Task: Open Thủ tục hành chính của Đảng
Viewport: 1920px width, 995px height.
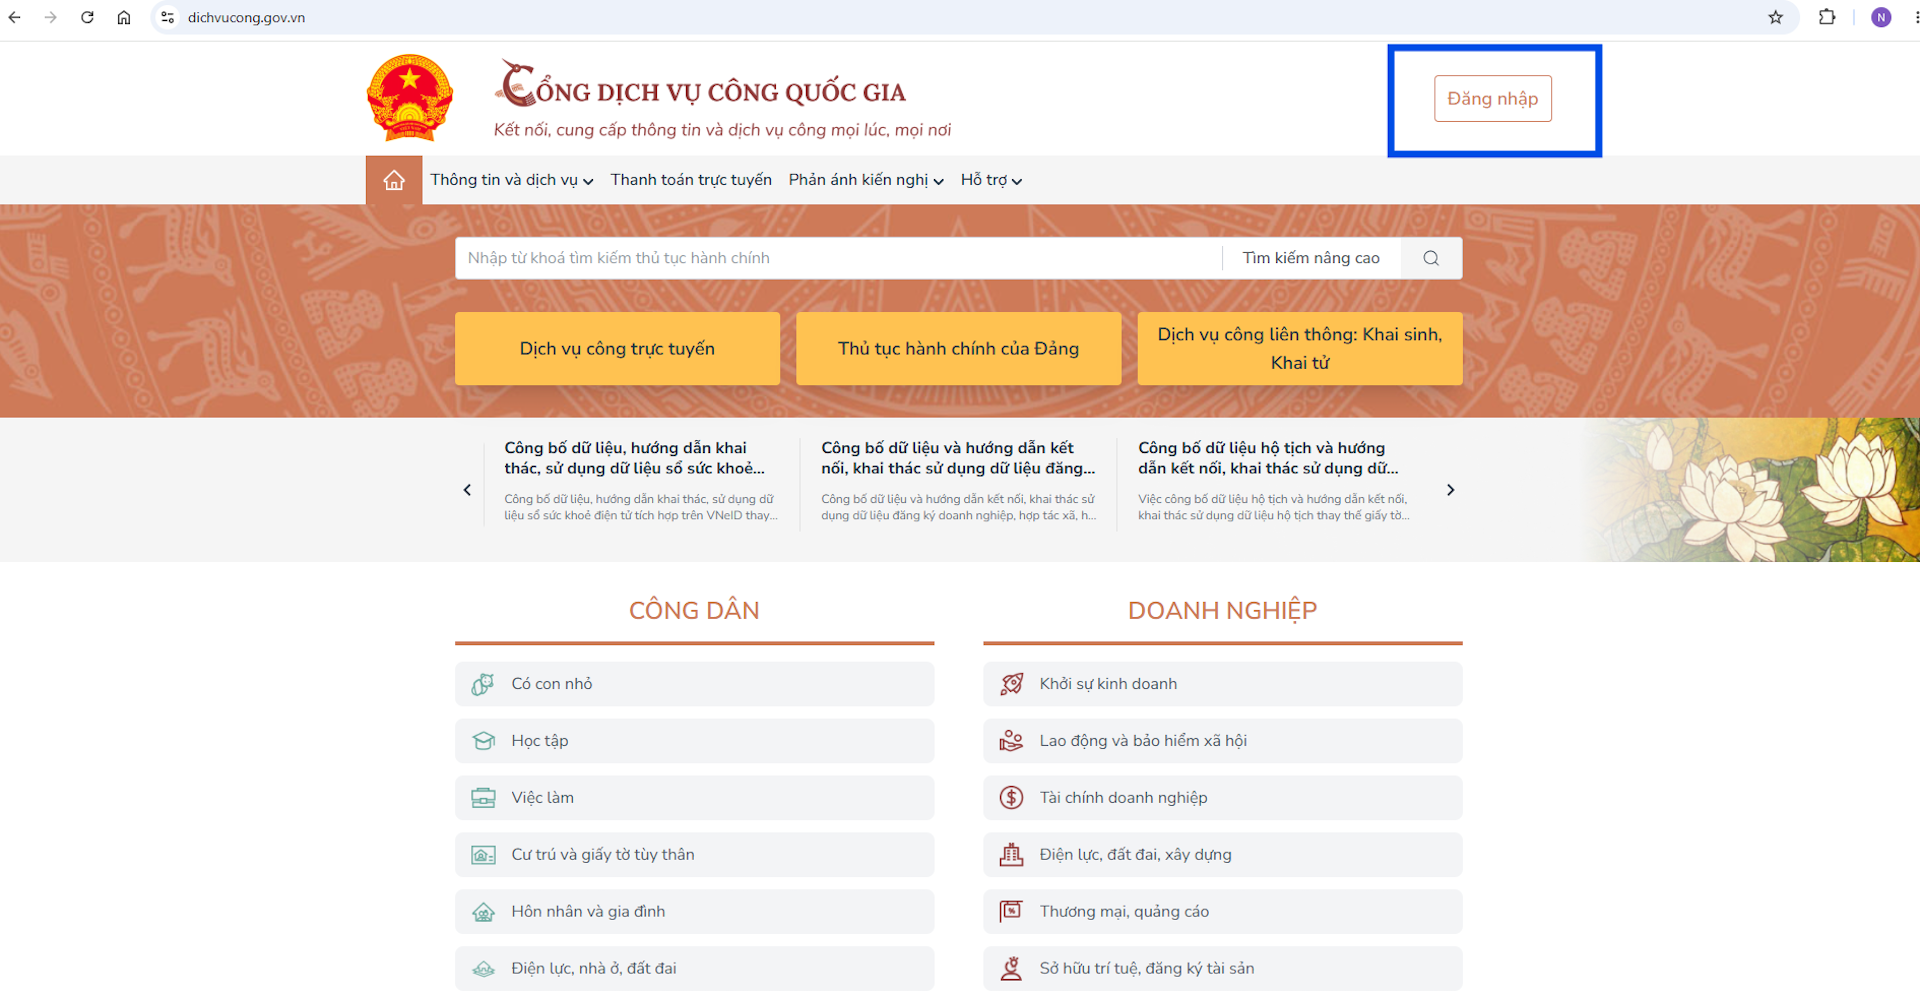Action: click(x=958, y=349)
